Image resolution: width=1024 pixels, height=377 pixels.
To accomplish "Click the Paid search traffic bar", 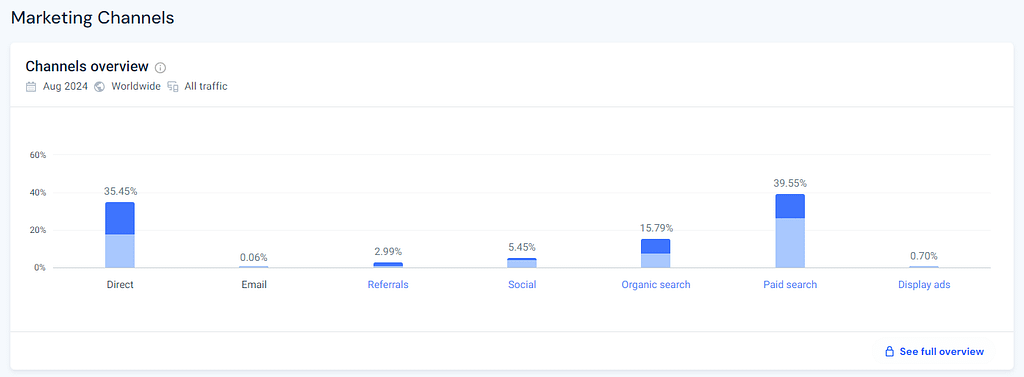I will pyautogui.click(x=790, y=231).
